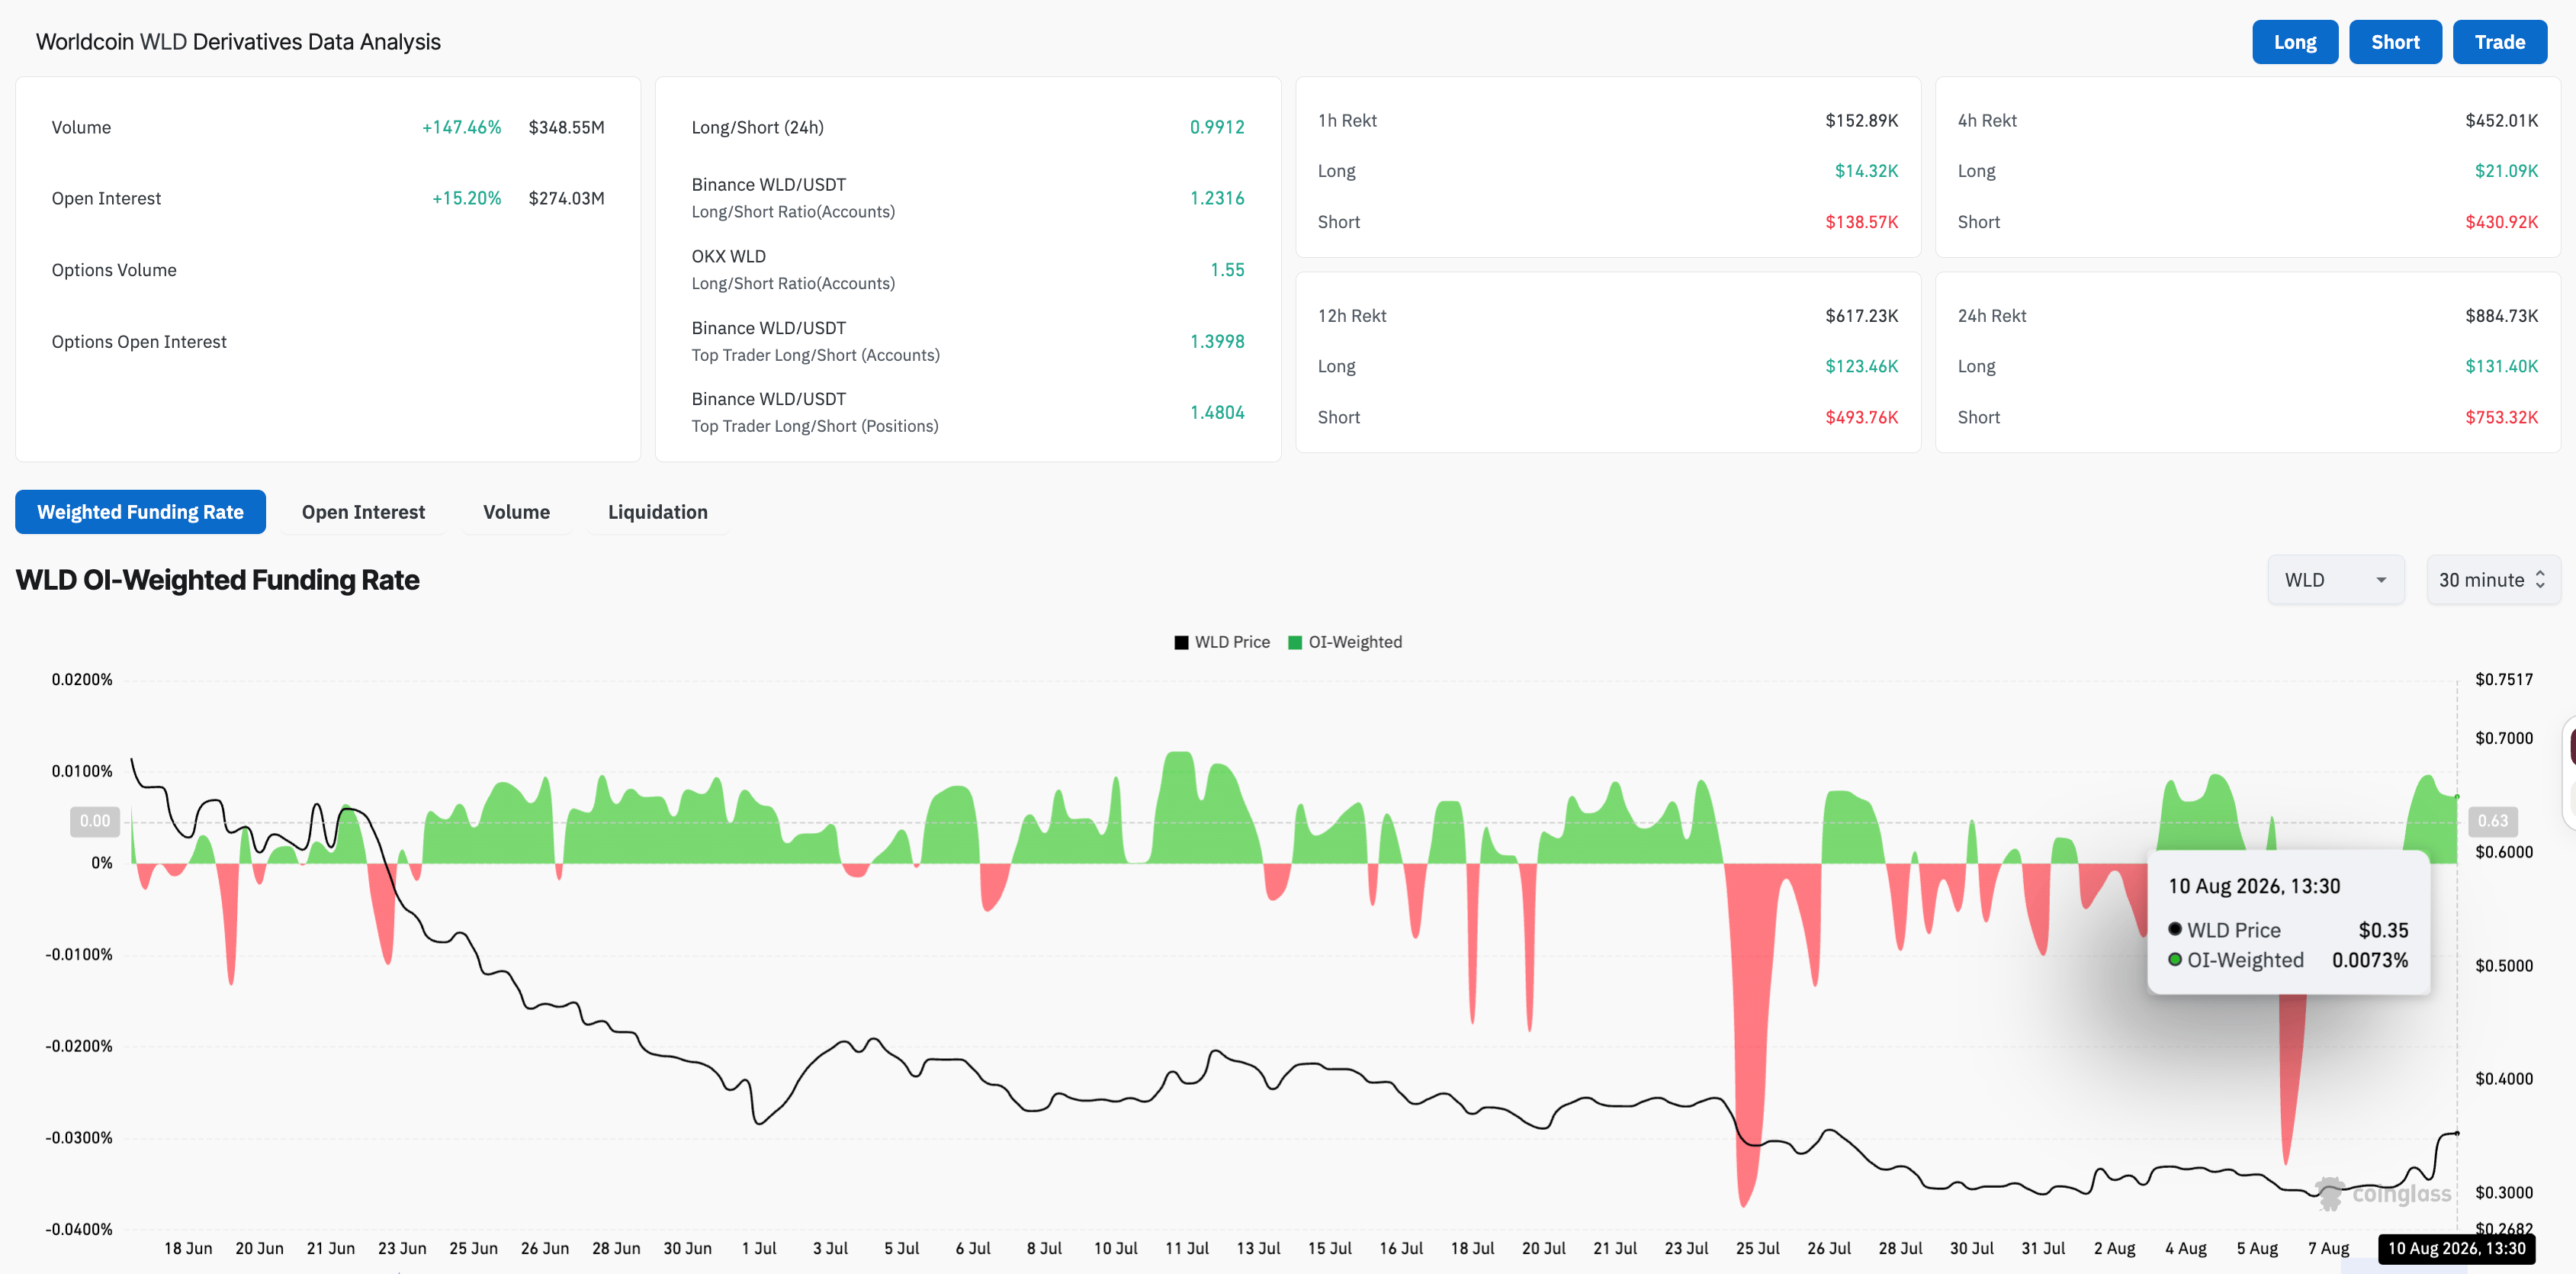Click the black WLD Price legend swatch
2576x1274 pixels.
pos(1181,642)
